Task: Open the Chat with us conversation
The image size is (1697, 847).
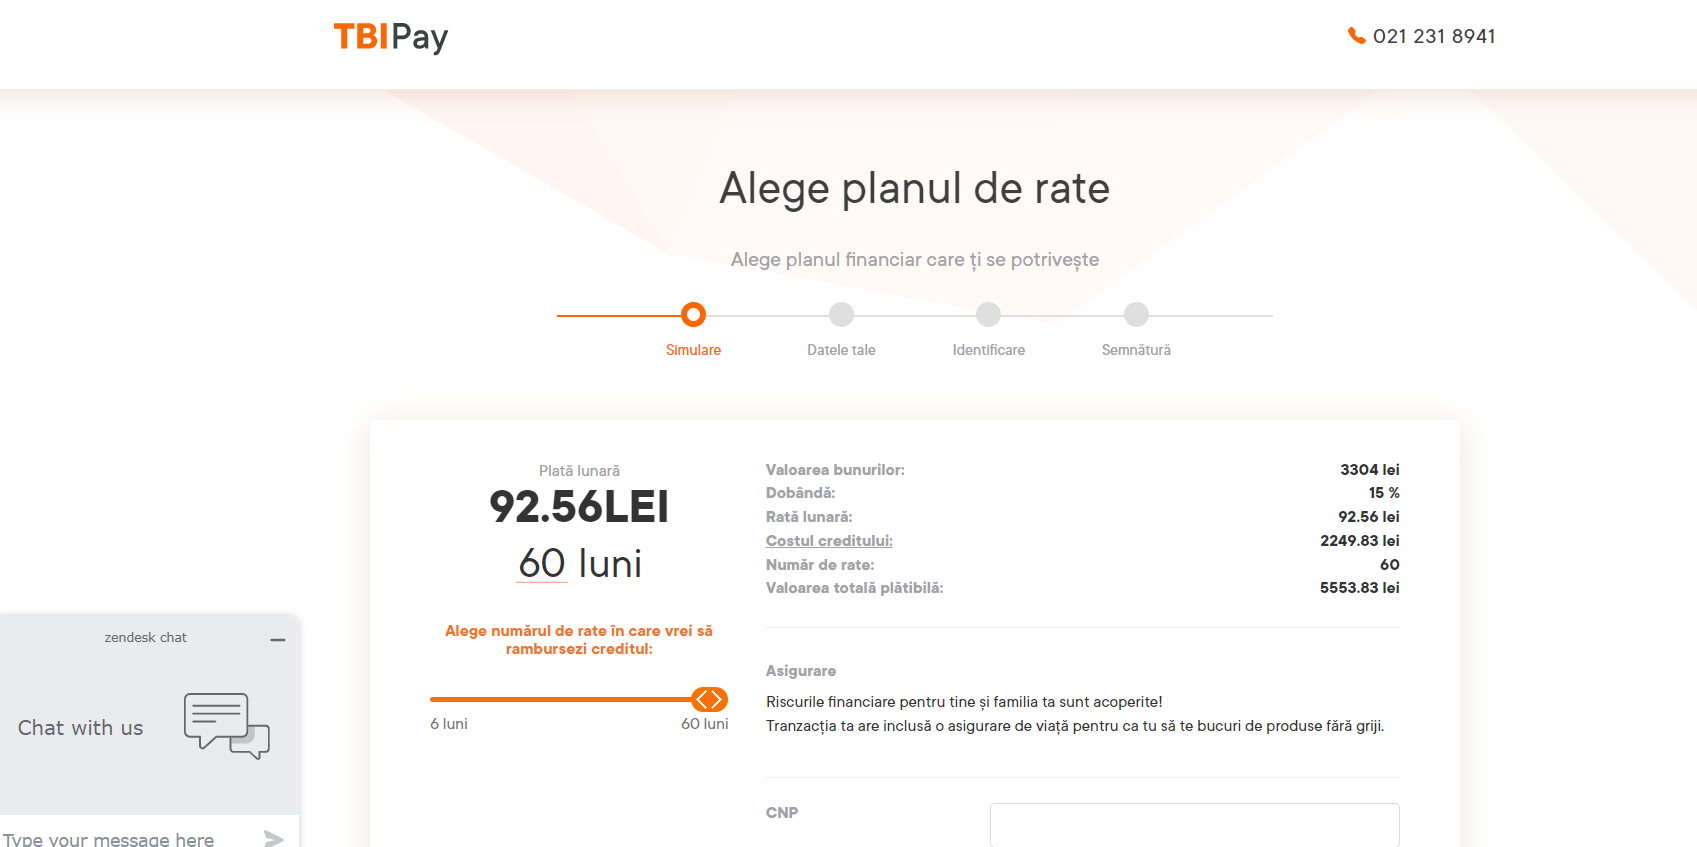Action: (80, 727)
